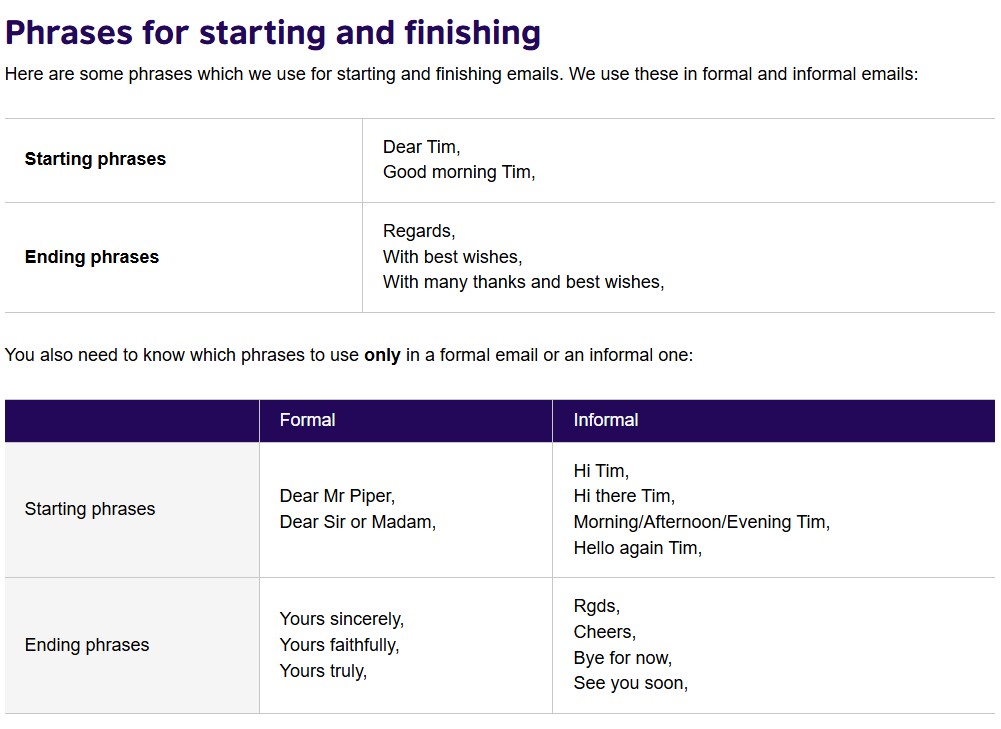Click the "Hello again Tim," phrase
The image size is (1001, 729).
pyautogui.click(x=637, y=548)
